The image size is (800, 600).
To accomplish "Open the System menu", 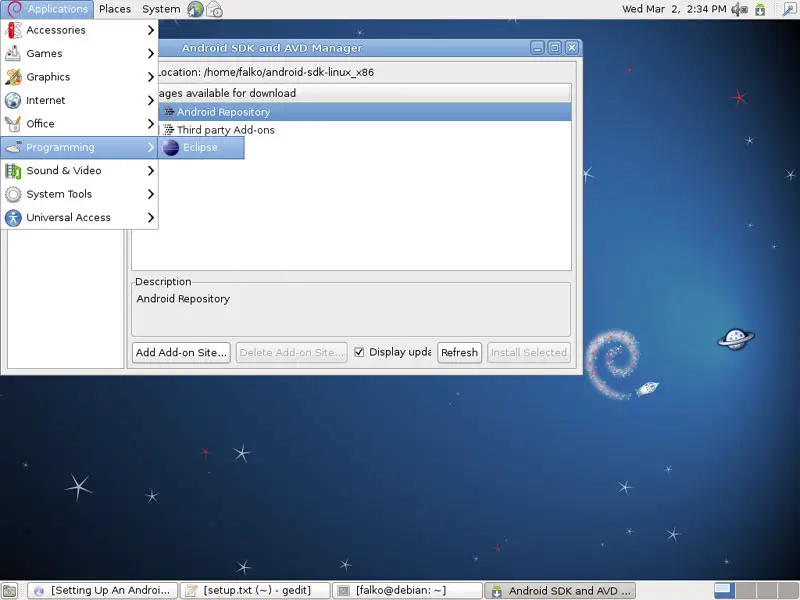I will coord(161,9).
